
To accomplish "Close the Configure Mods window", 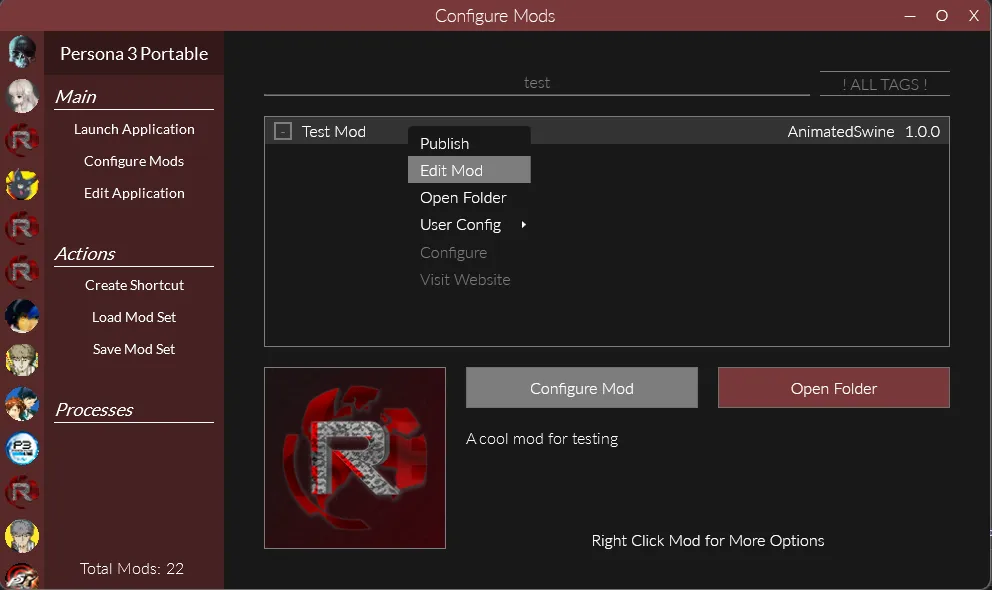I will (x=974, y=16).
